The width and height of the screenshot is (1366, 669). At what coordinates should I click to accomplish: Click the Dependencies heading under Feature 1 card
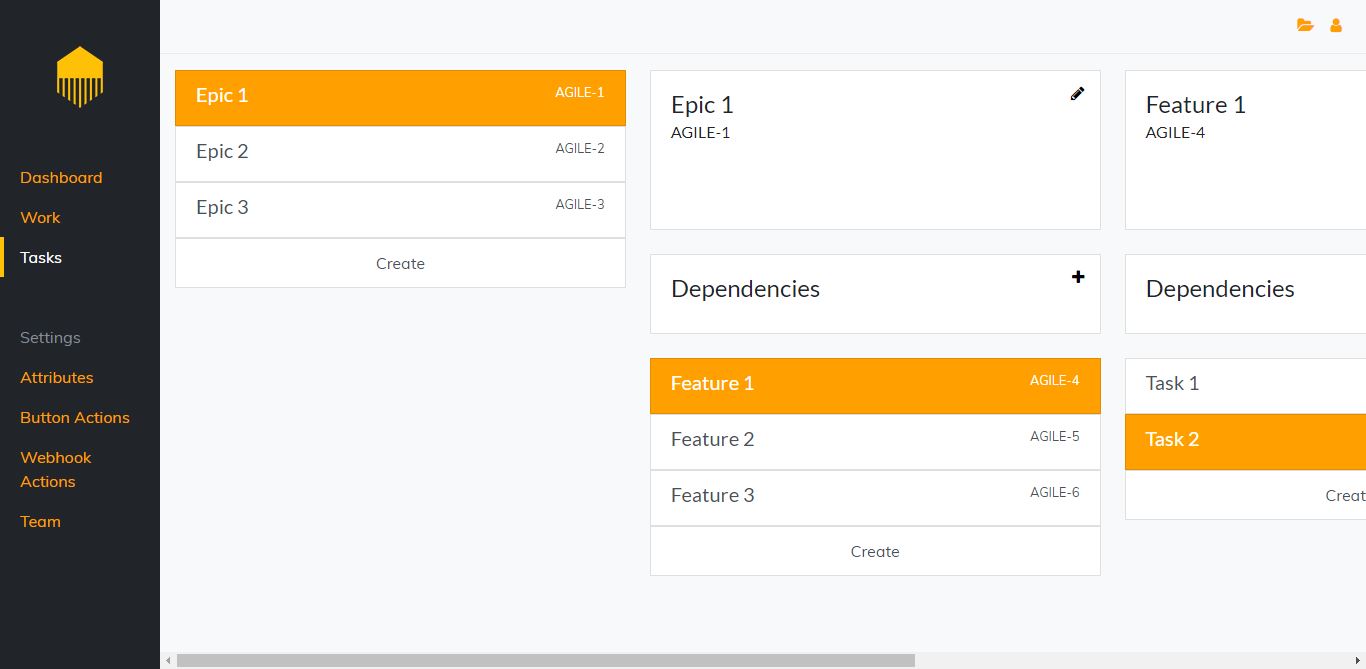(x=1220, y=289)
